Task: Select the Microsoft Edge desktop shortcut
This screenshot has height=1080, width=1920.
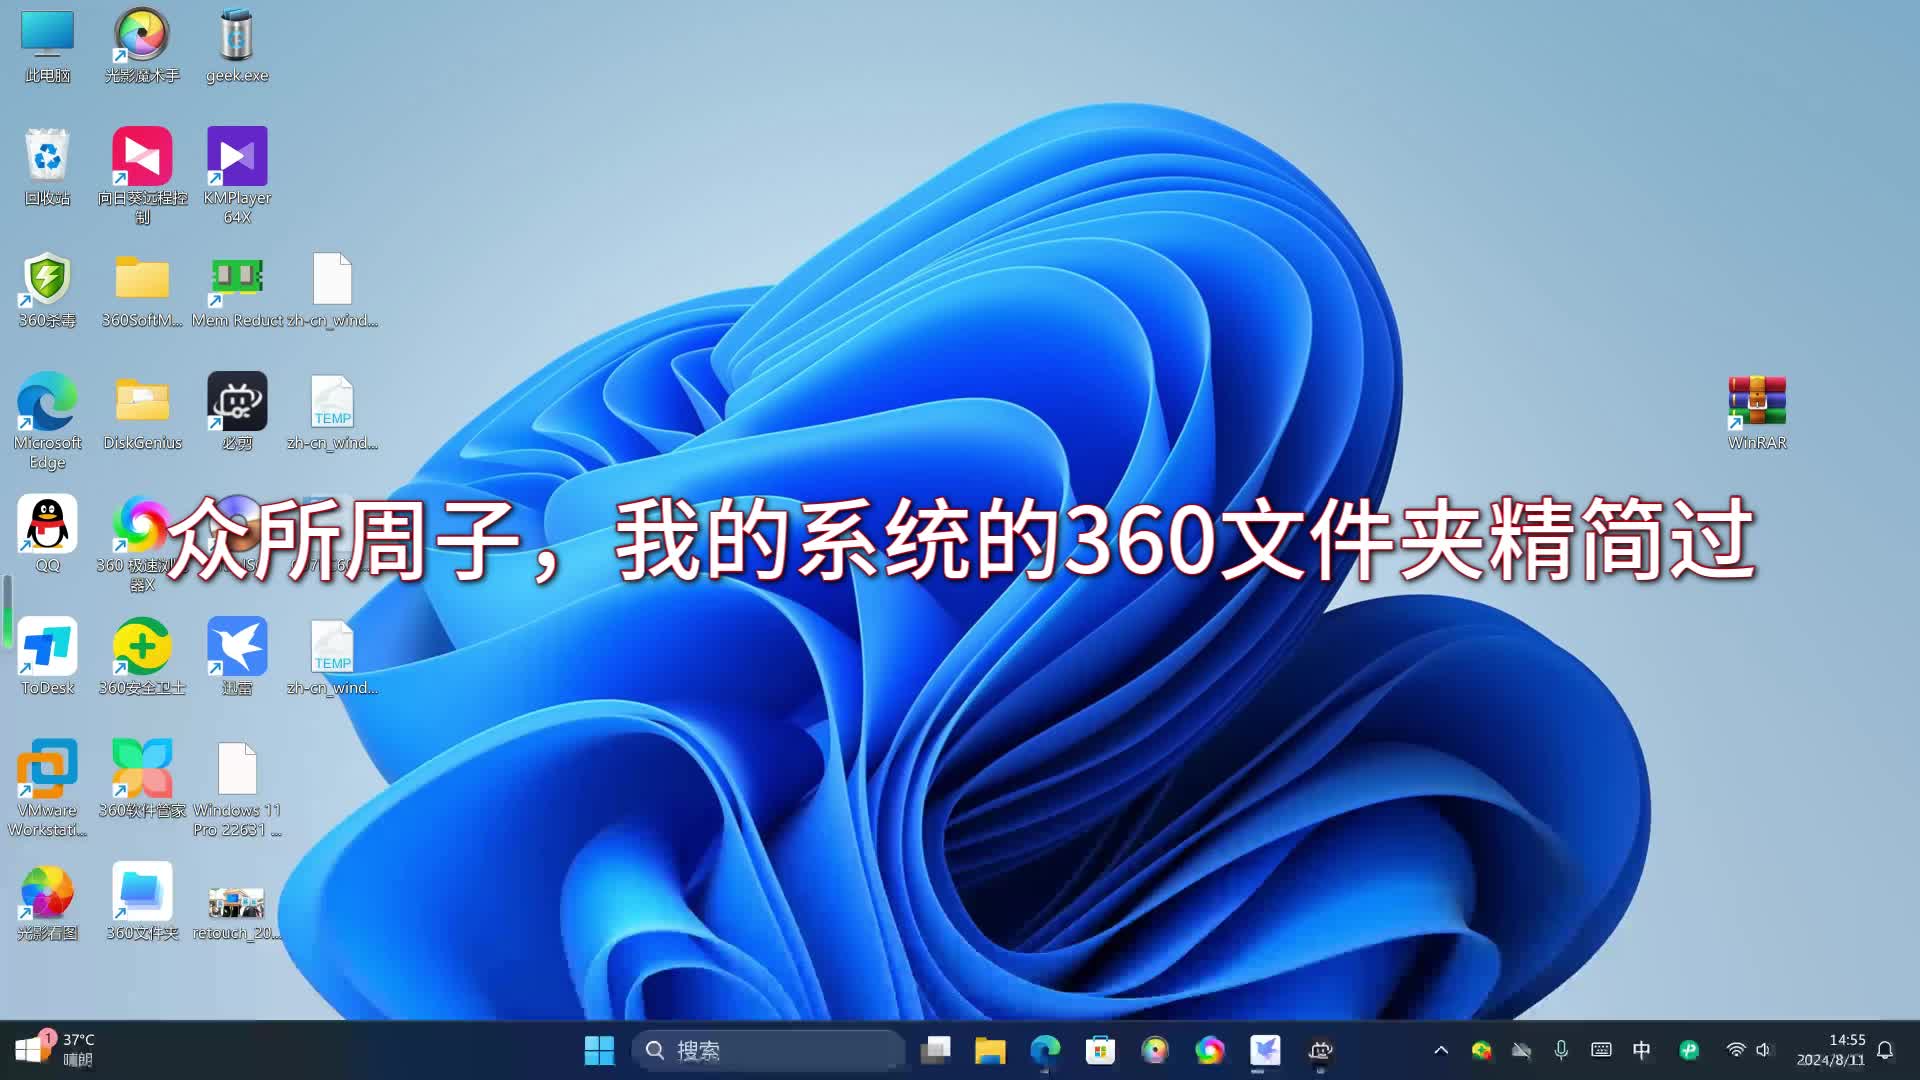Action: coord(47,421)
